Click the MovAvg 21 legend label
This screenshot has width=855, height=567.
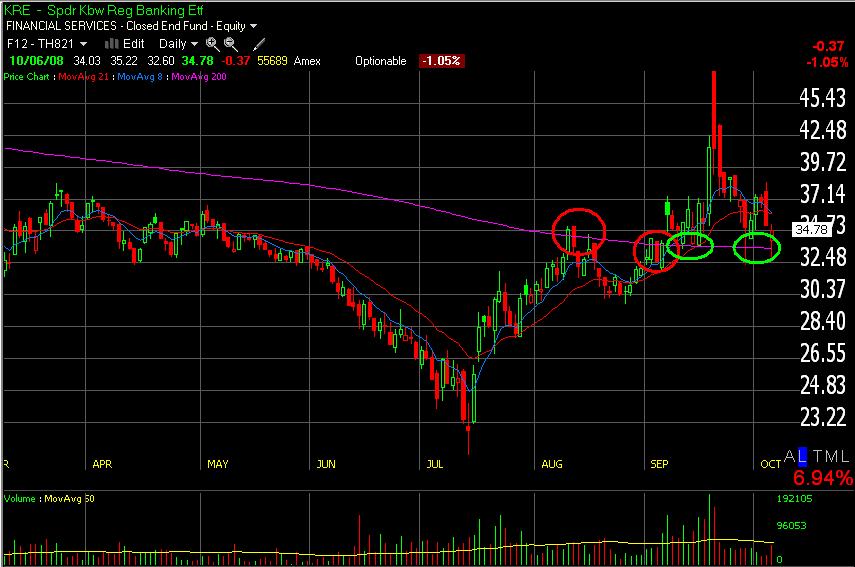[83, 77]
